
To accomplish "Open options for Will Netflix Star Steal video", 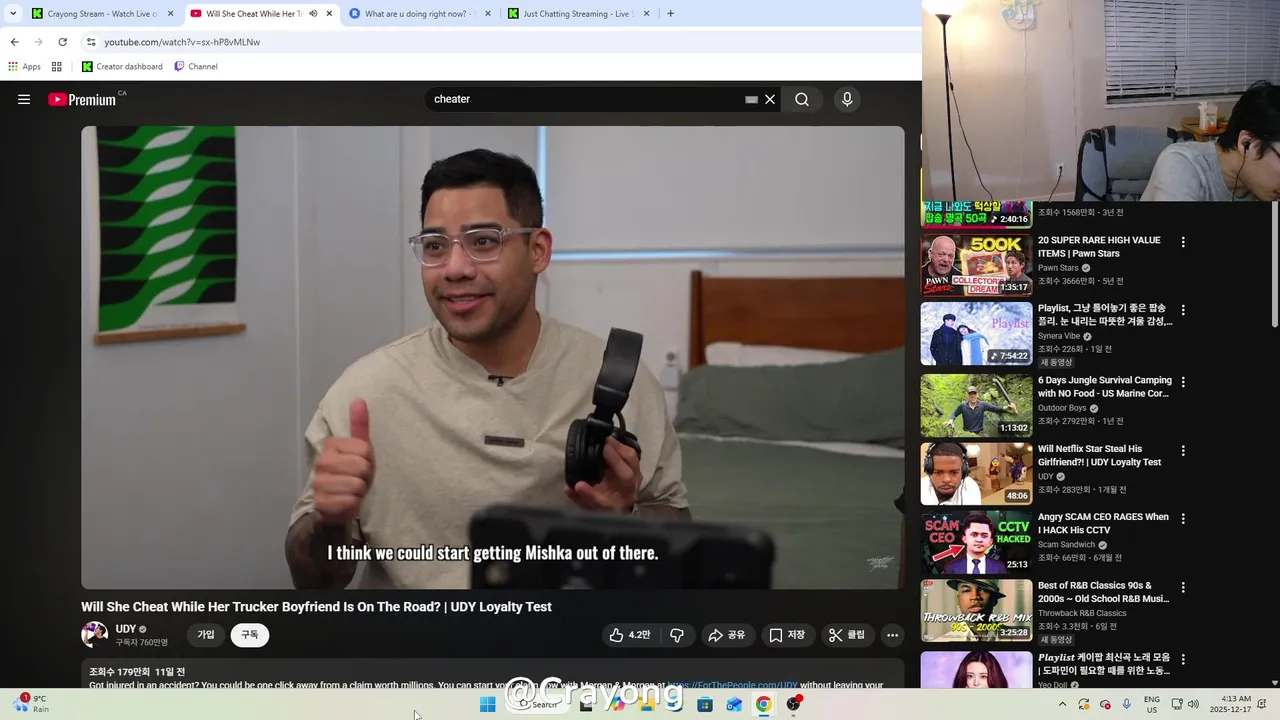I will [x=1183, y=451].
